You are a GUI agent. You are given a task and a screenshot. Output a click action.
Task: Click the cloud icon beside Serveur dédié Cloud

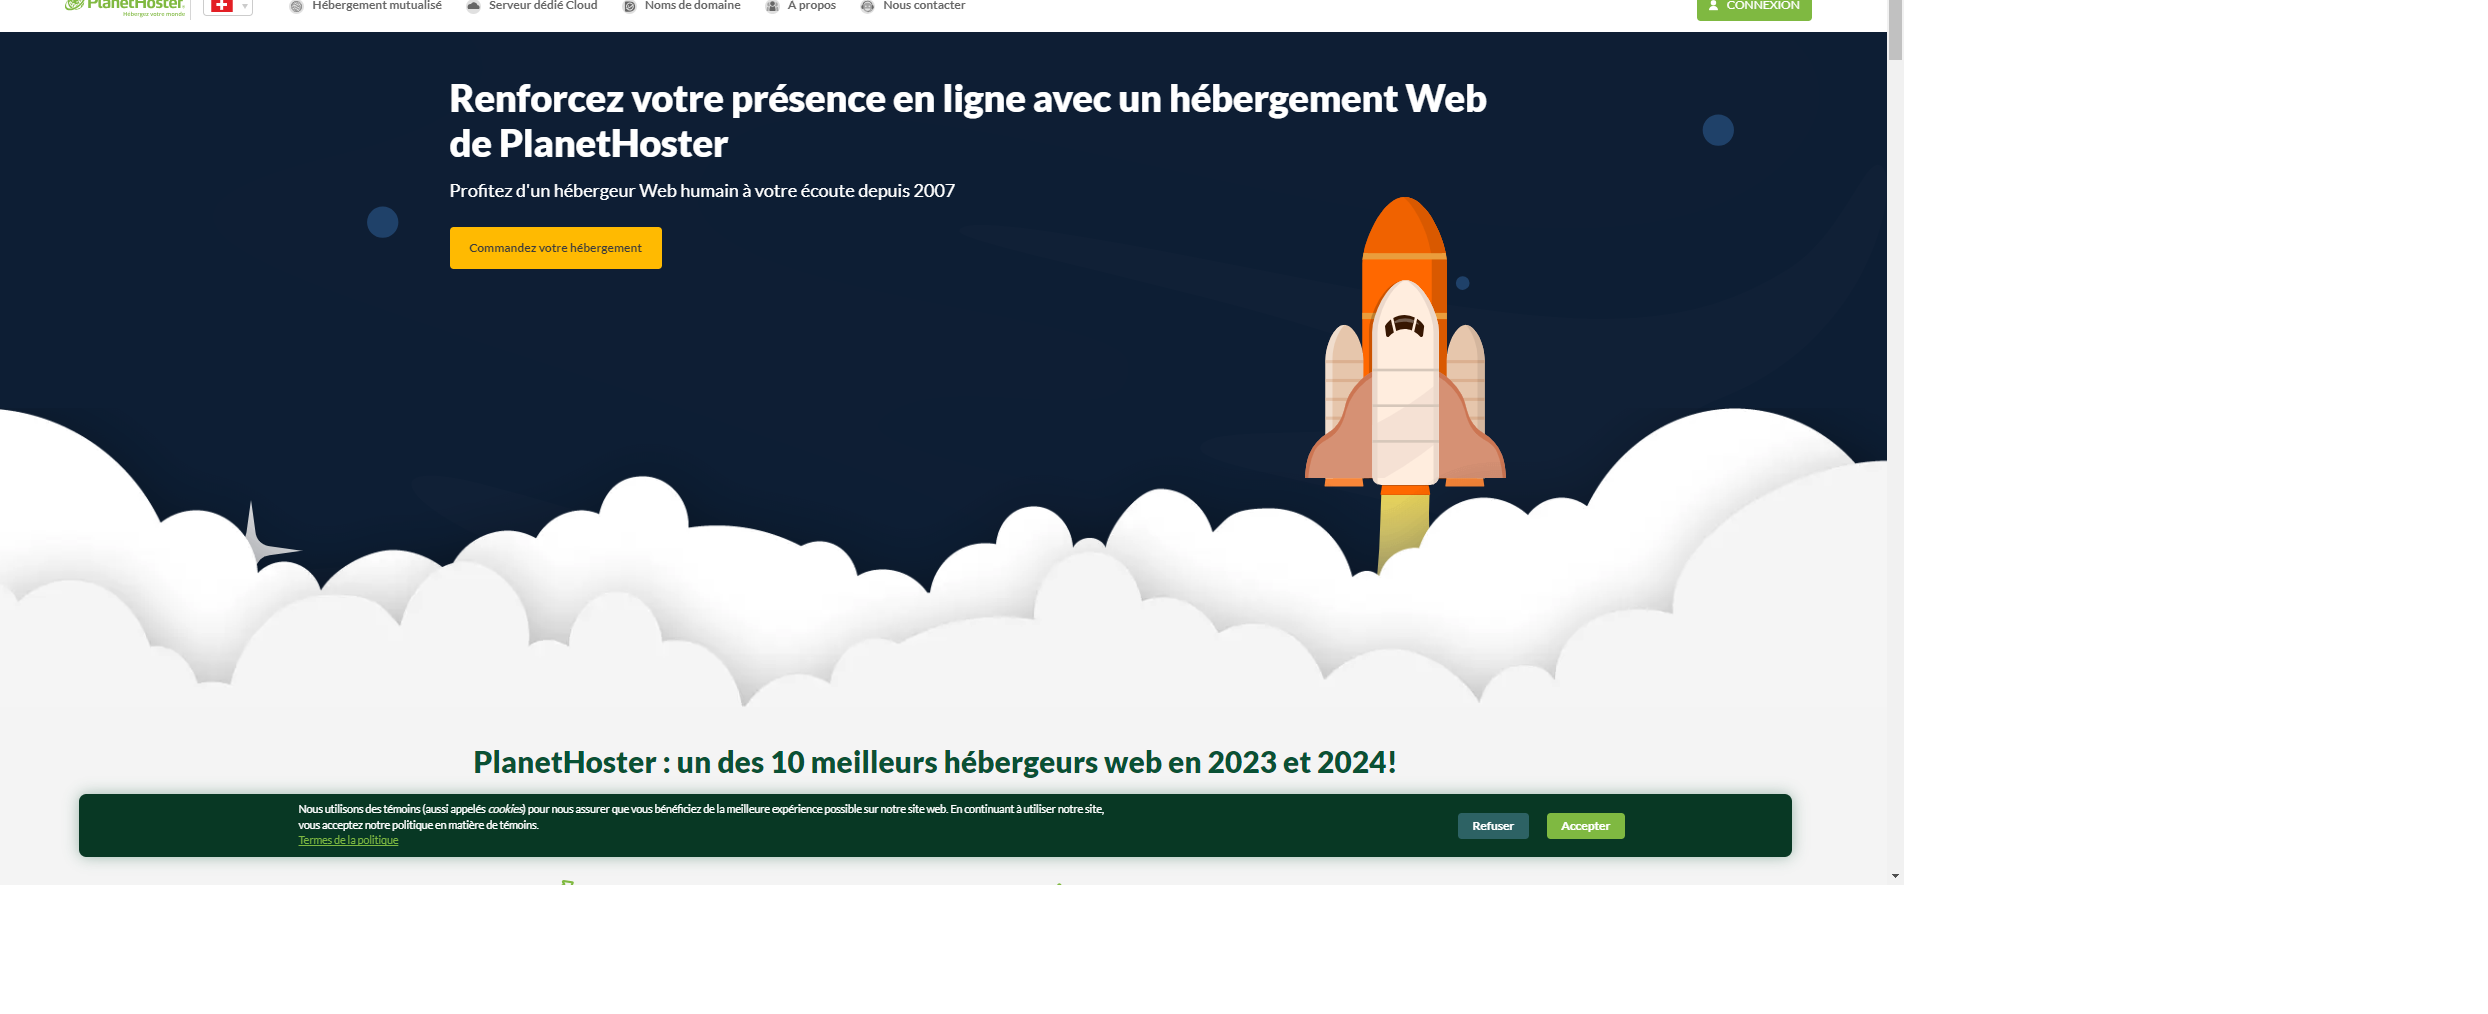pos(473,6)
